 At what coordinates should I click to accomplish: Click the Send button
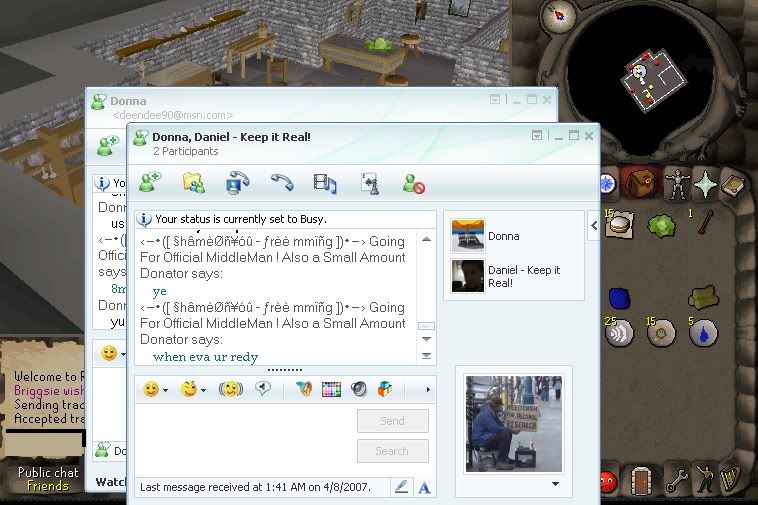[393, 421]
